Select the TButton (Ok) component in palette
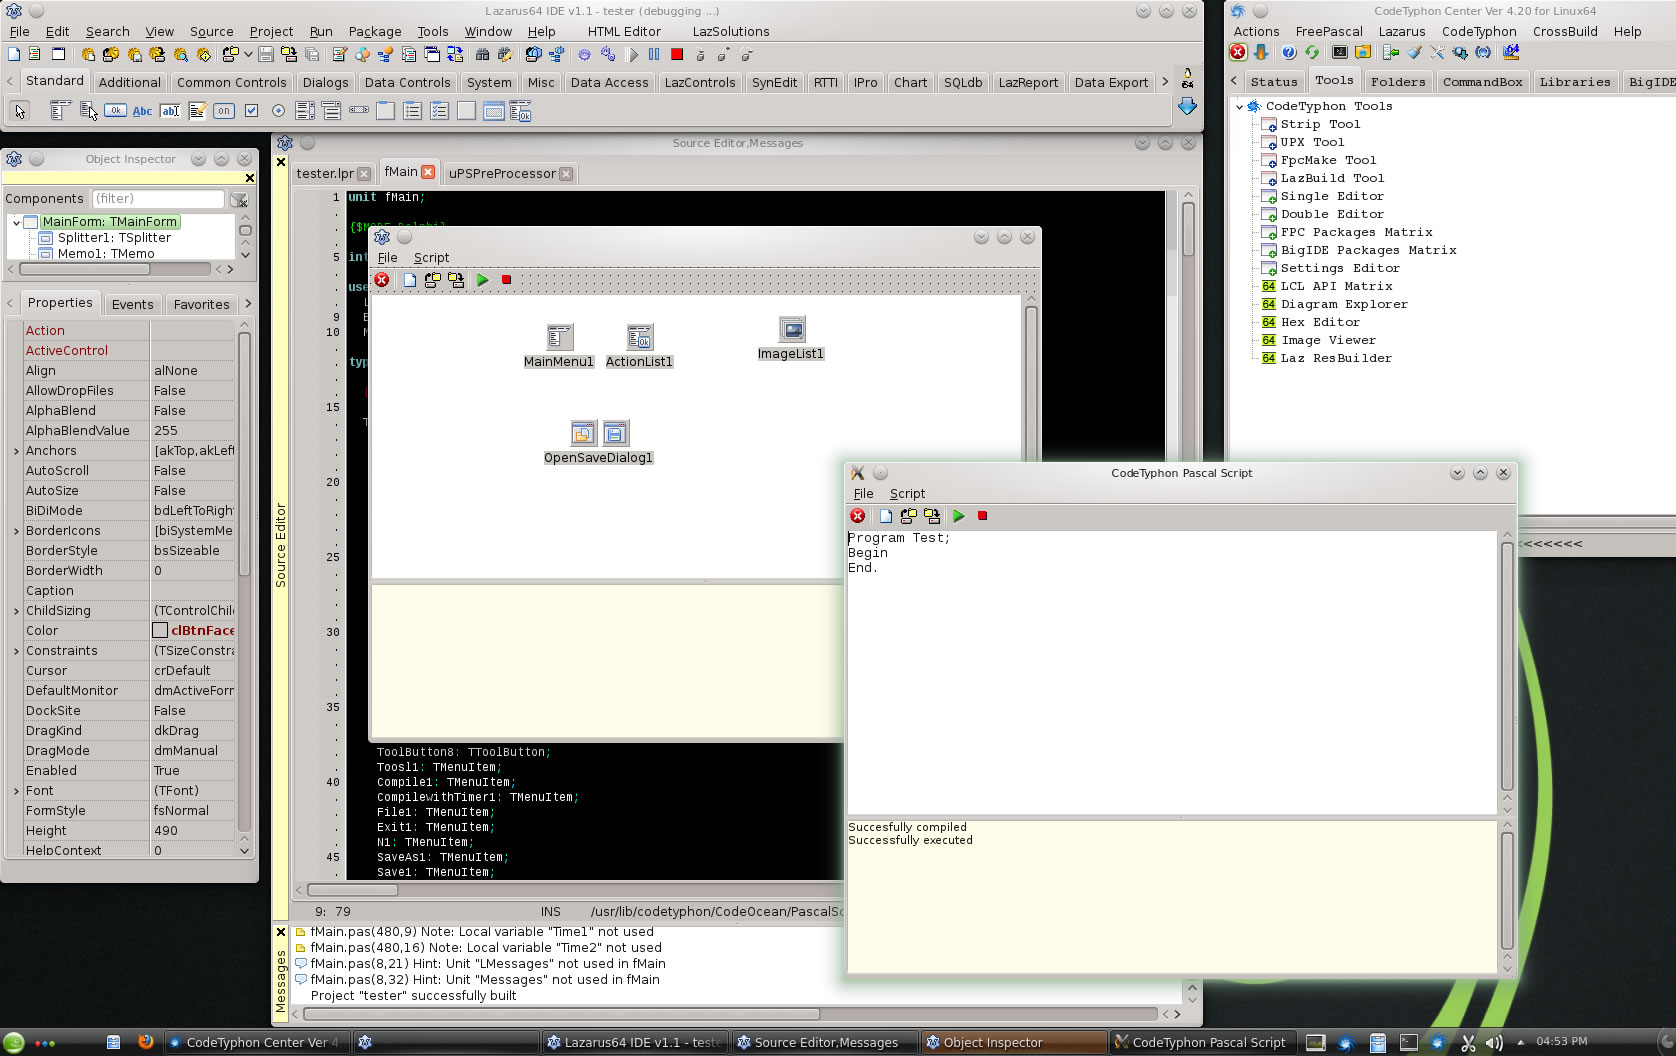The height and width of the screenshot is (1056, 1676). tap(115, 111)
